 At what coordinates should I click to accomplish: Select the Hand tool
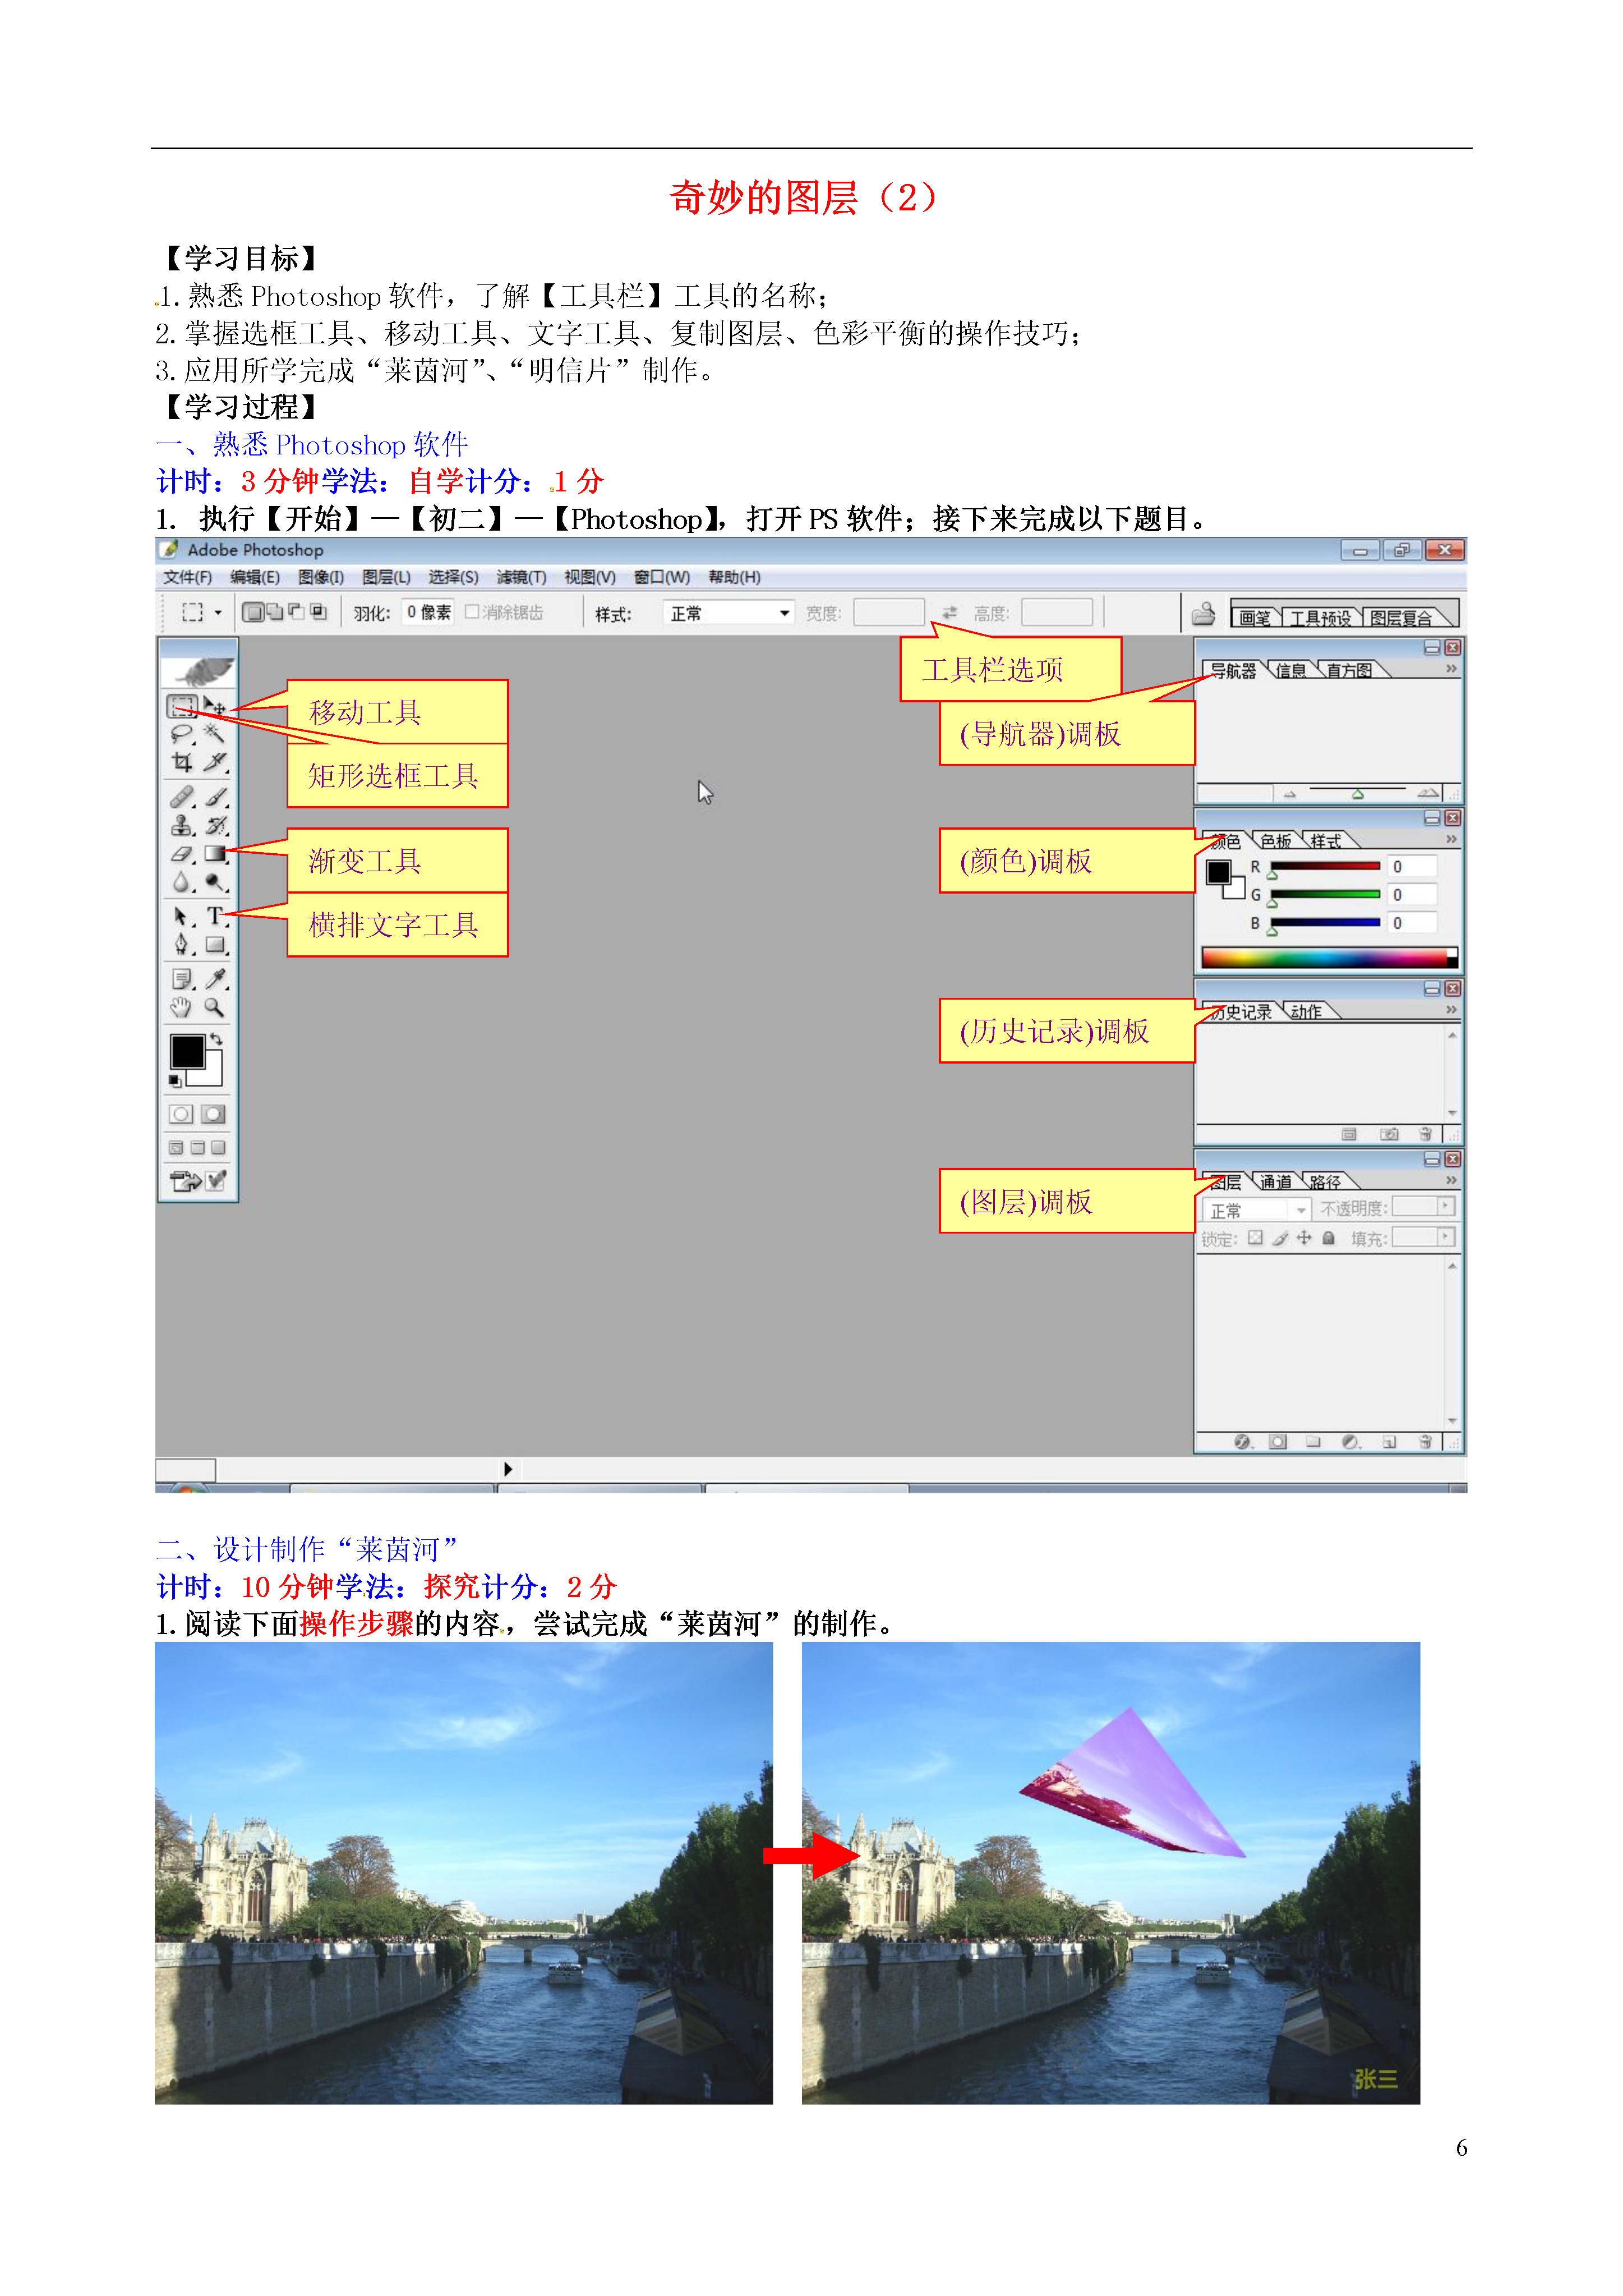tap(181, 1007)
